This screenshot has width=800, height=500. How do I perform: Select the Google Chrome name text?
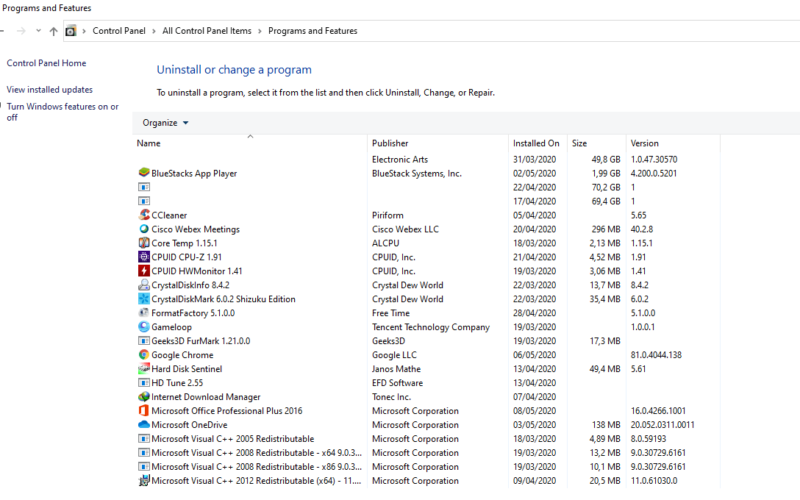tap(182, 355)
